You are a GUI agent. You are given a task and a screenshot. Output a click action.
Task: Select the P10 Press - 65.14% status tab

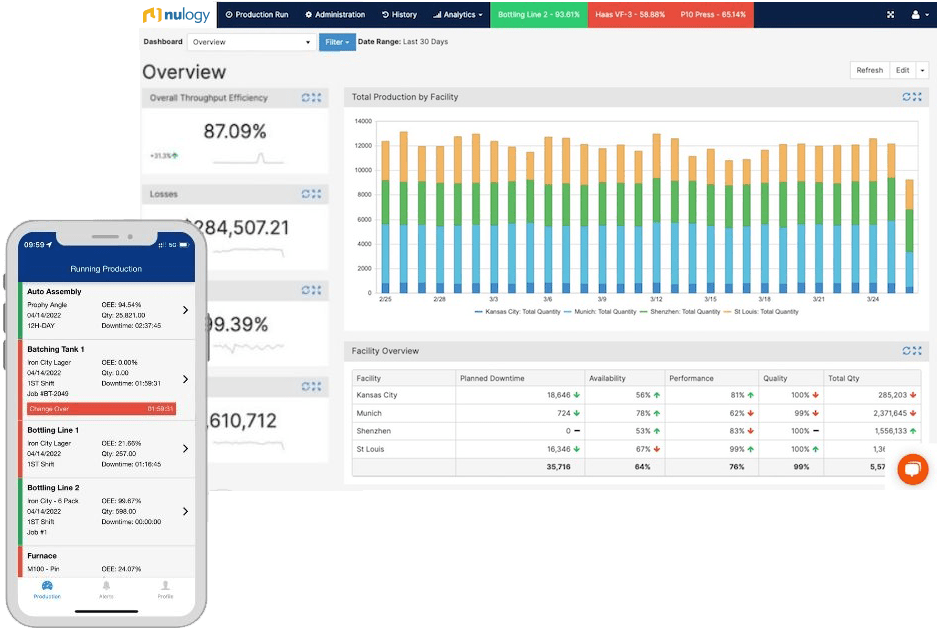pos(713,14)
